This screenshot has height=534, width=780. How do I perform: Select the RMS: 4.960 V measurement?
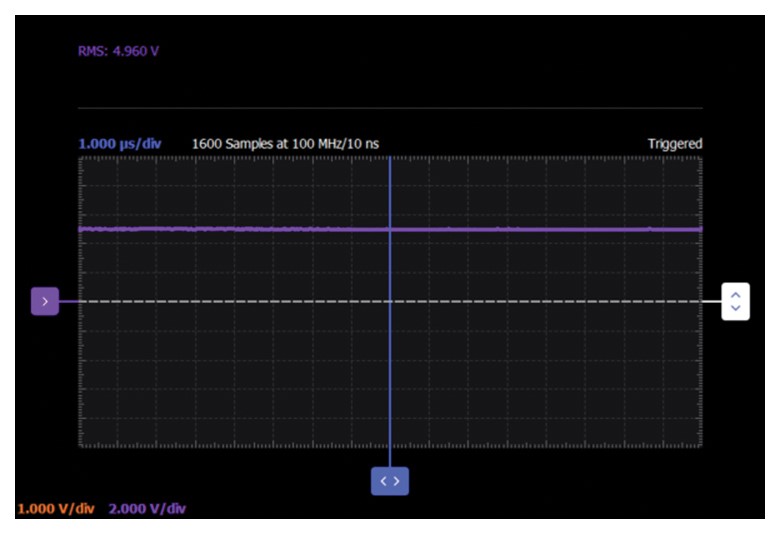pos(118,51)
